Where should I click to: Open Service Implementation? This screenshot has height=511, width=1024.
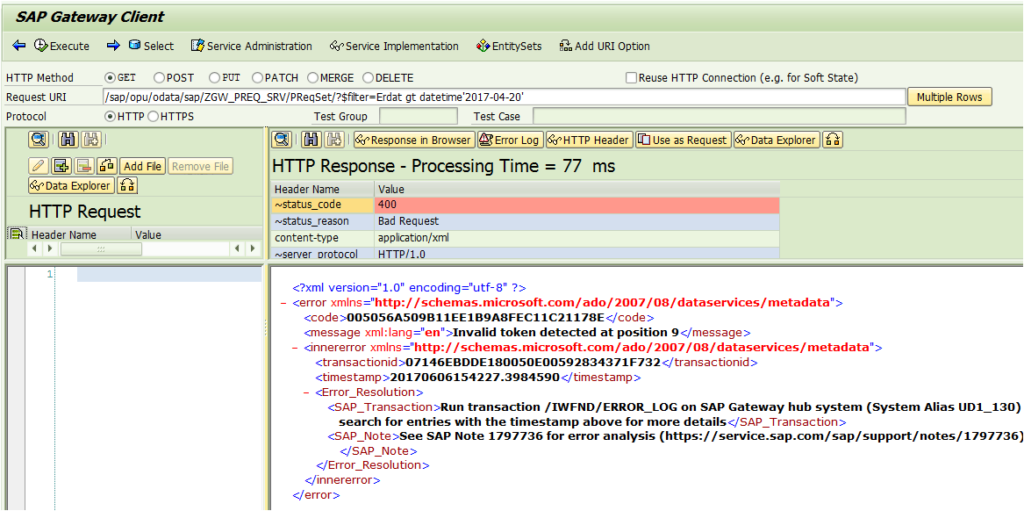click(394, 46)
